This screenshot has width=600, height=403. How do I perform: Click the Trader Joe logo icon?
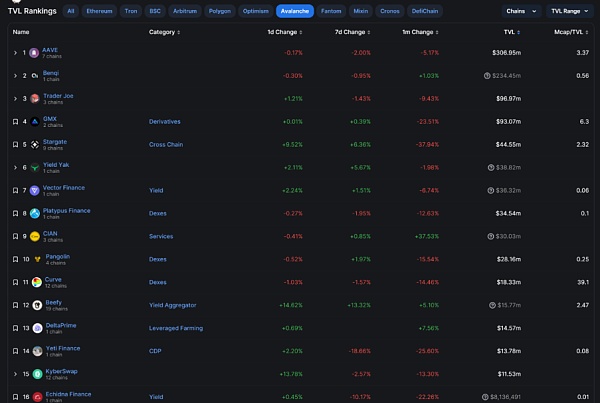pyautogui.click(x=35, y=98)
